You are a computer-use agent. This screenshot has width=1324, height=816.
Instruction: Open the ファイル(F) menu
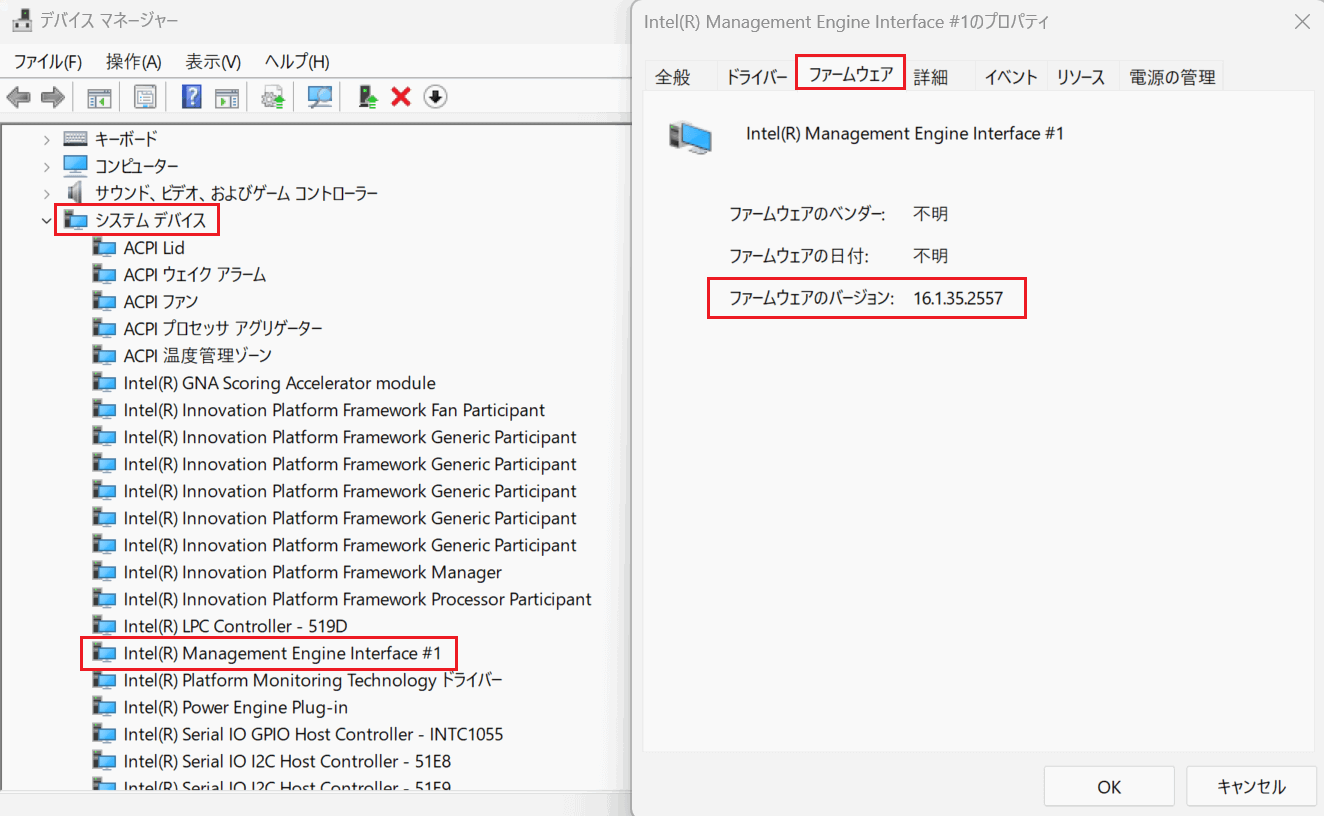[48, 61]
